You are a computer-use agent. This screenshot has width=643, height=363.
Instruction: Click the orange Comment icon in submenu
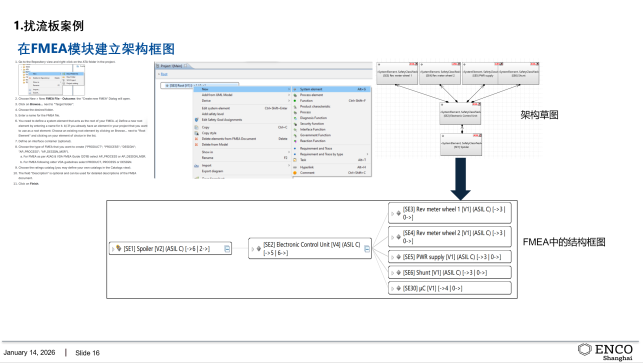coord(295,173)
